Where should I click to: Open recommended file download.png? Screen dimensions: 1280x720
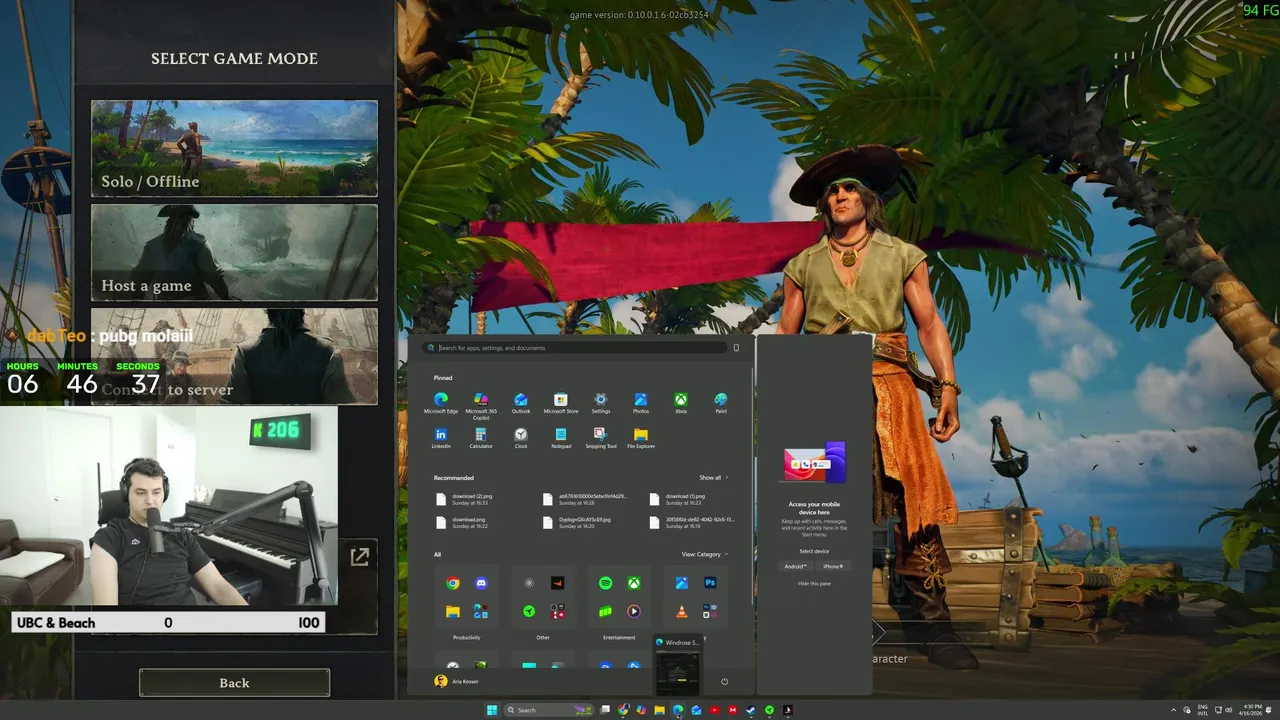tap(463, 522)
